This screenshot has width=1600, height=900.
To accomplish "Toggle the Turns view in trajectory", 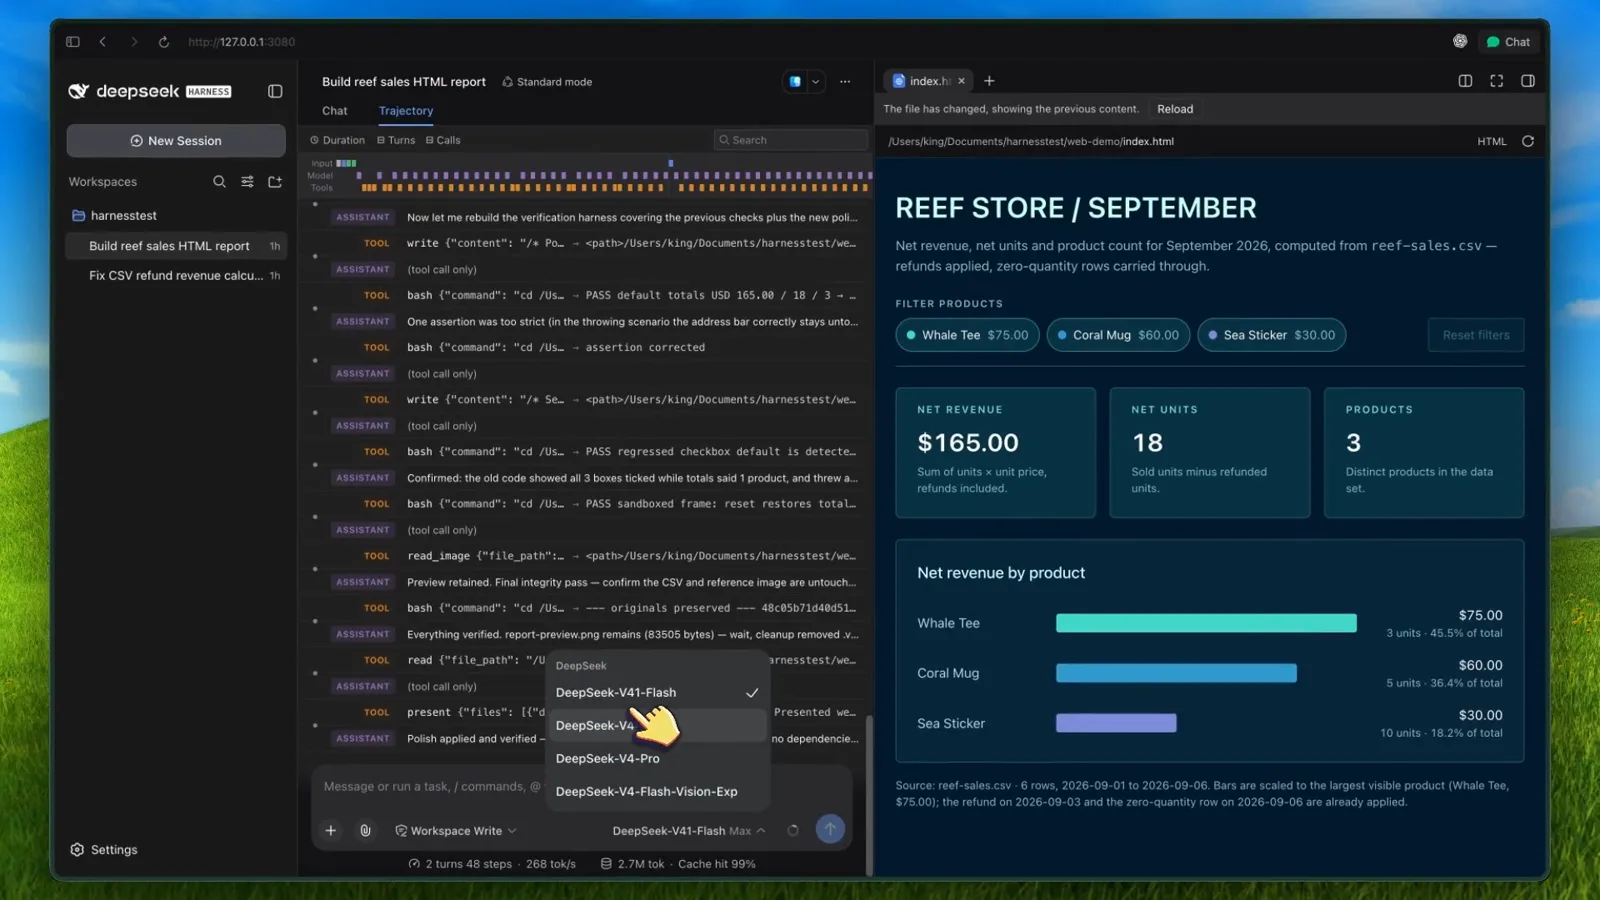I will [x=396, y=140].
